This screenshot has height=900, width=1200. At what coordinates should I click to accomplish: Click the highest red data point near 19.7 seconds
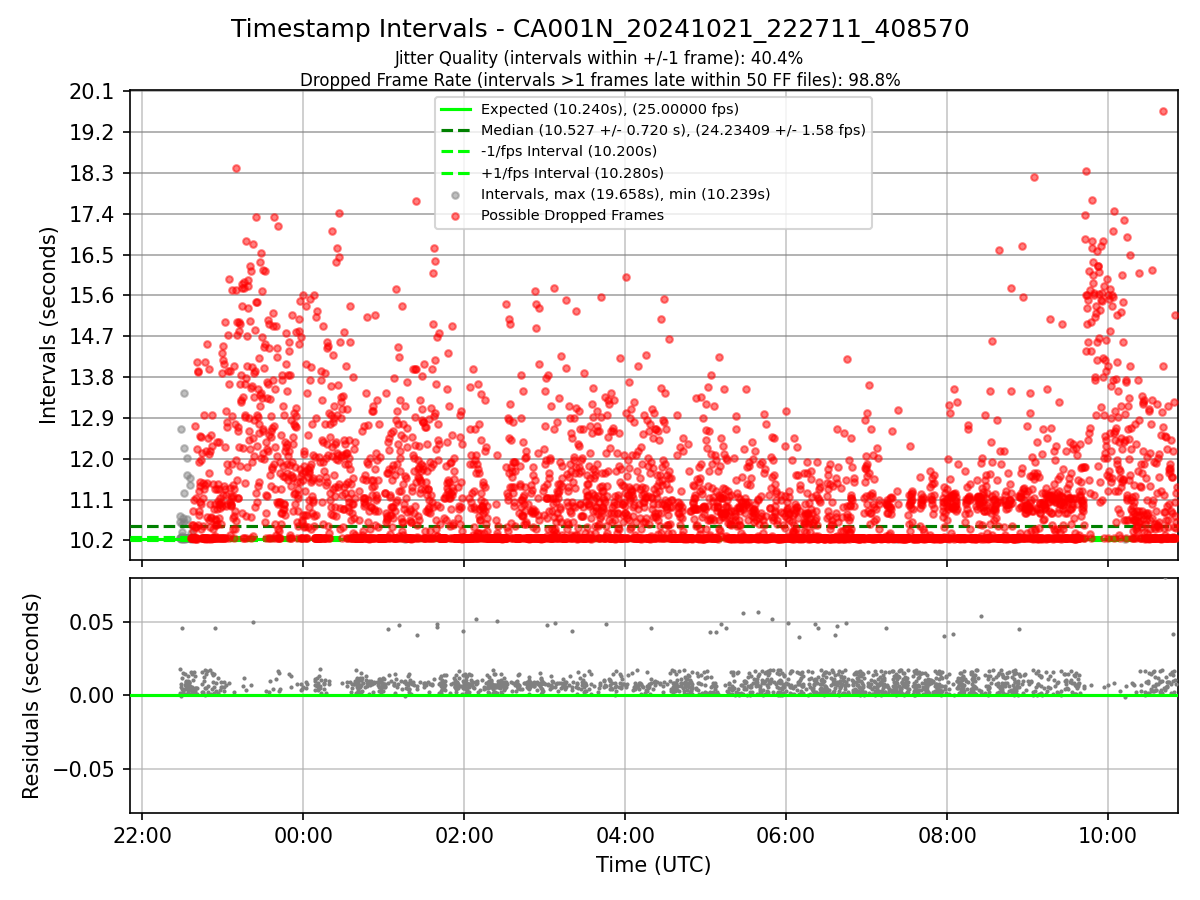pyautogui.click(x=1163, y=111)
